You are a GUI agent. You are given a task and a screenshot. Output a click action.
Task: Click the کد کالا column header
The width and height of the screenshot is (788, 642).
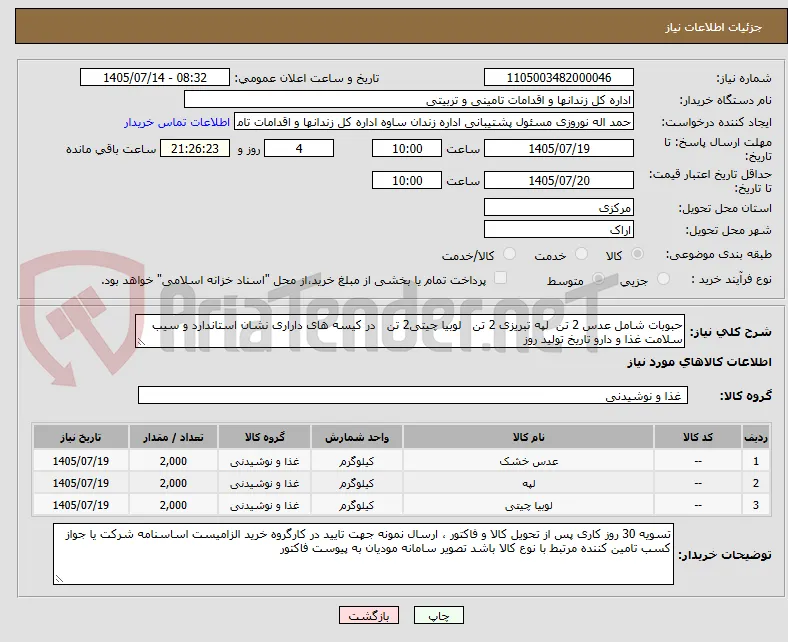tap(698, 437)
